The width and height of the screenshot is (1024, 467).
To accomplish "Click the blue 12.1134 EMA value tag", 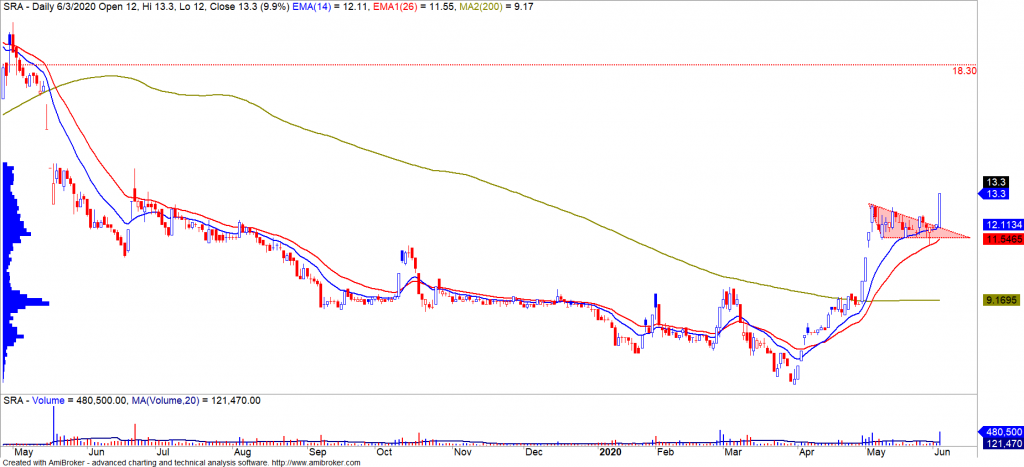I will click(1001, 225).
